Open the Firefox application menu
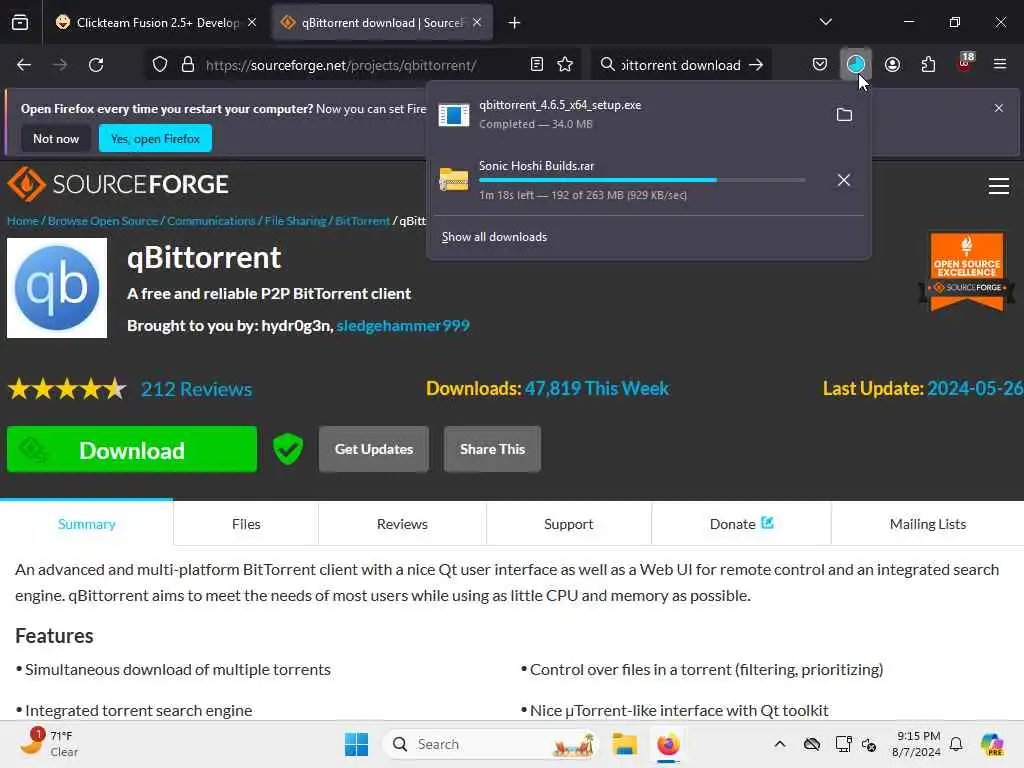The image size is (1024, 768). click(1000, 65)
